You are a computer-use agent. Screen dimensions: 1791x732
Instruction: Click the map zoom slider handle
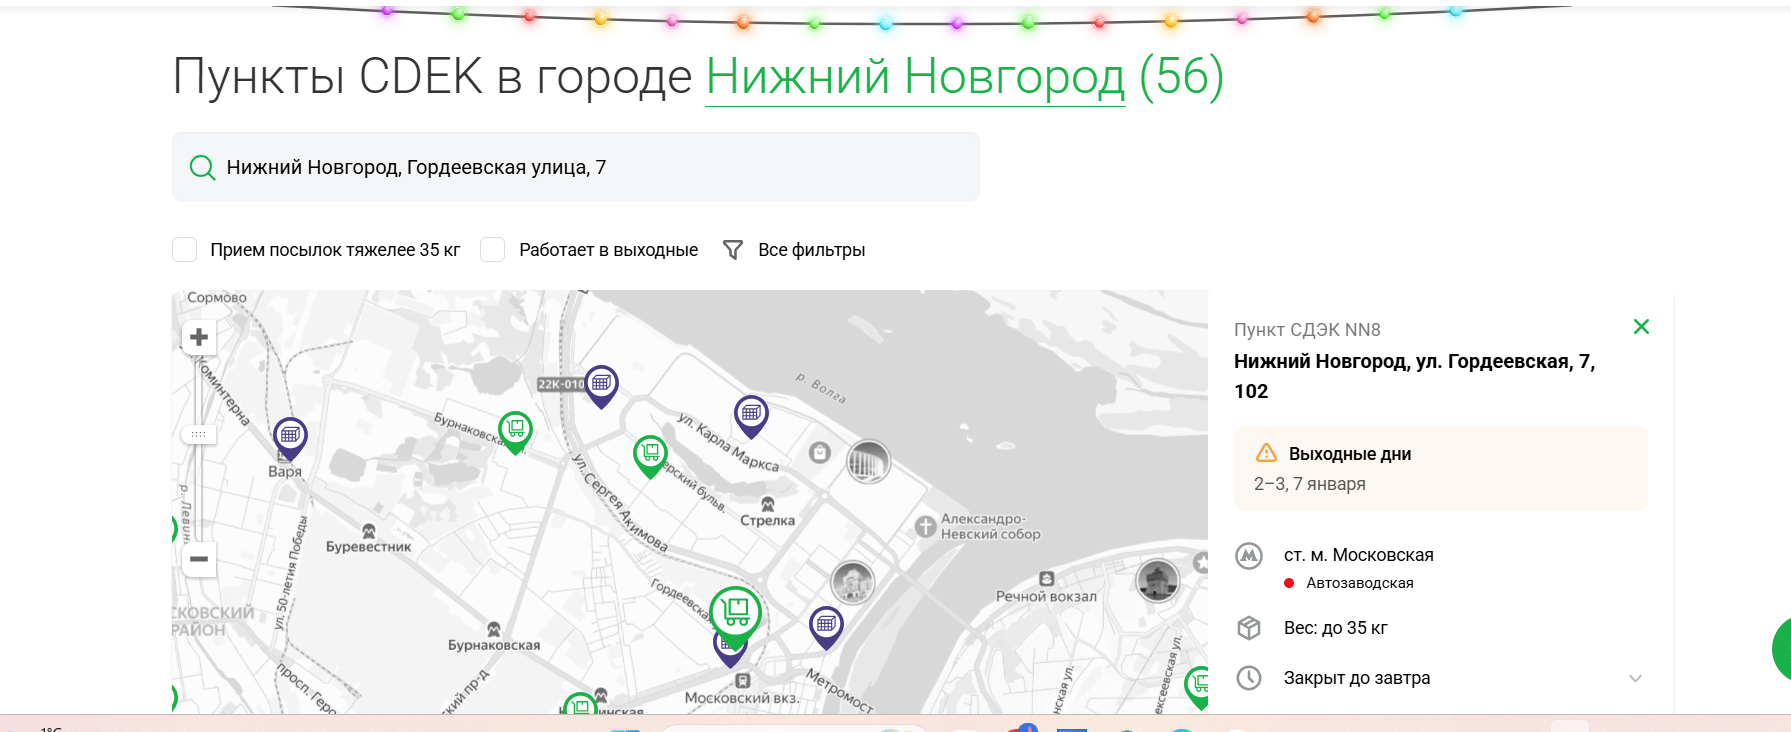click(199, 434)
